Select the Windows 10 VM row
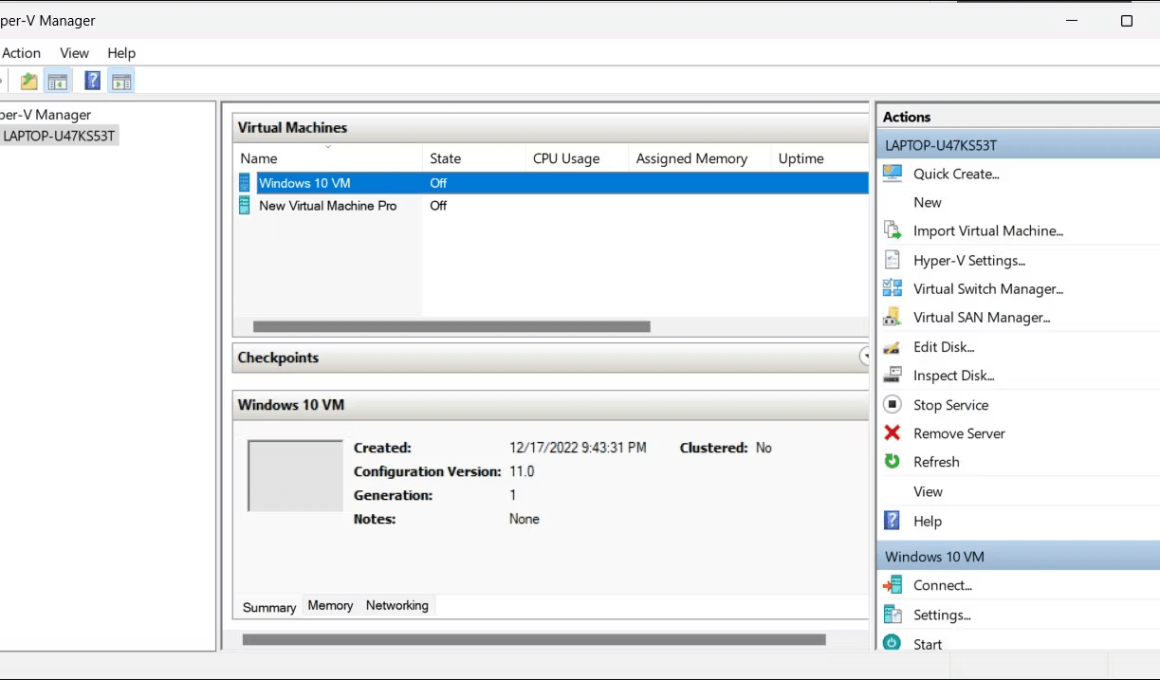The width and height of the screenshot is (1160, 680). tap(553, 183)
